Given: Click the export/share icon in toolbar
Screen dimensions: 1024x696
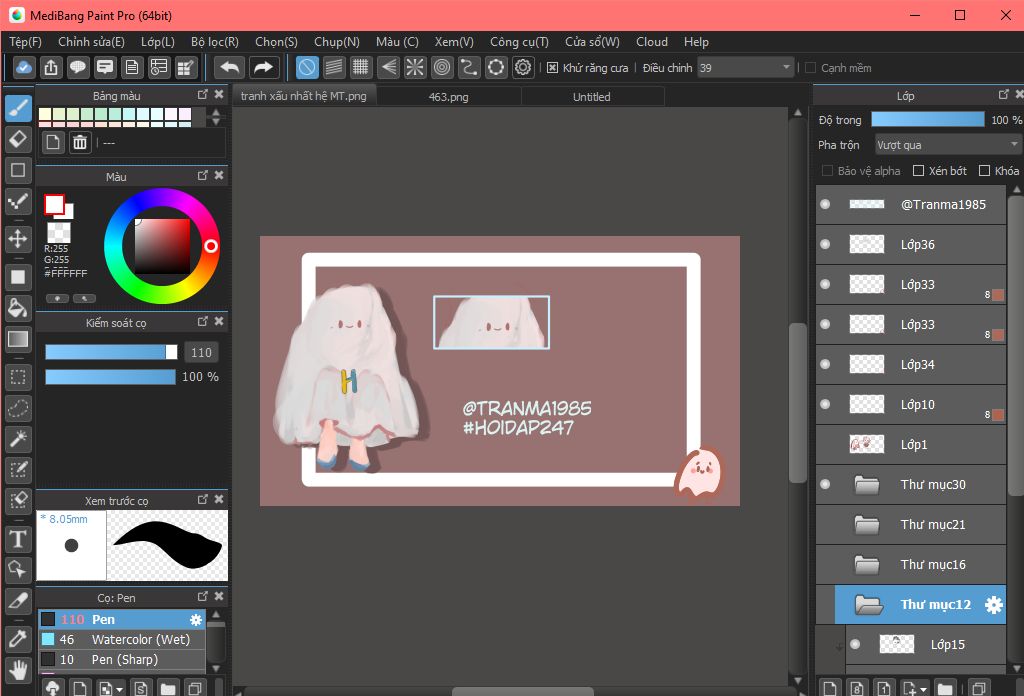Looking at the screenshot, I should click(51, 67).
